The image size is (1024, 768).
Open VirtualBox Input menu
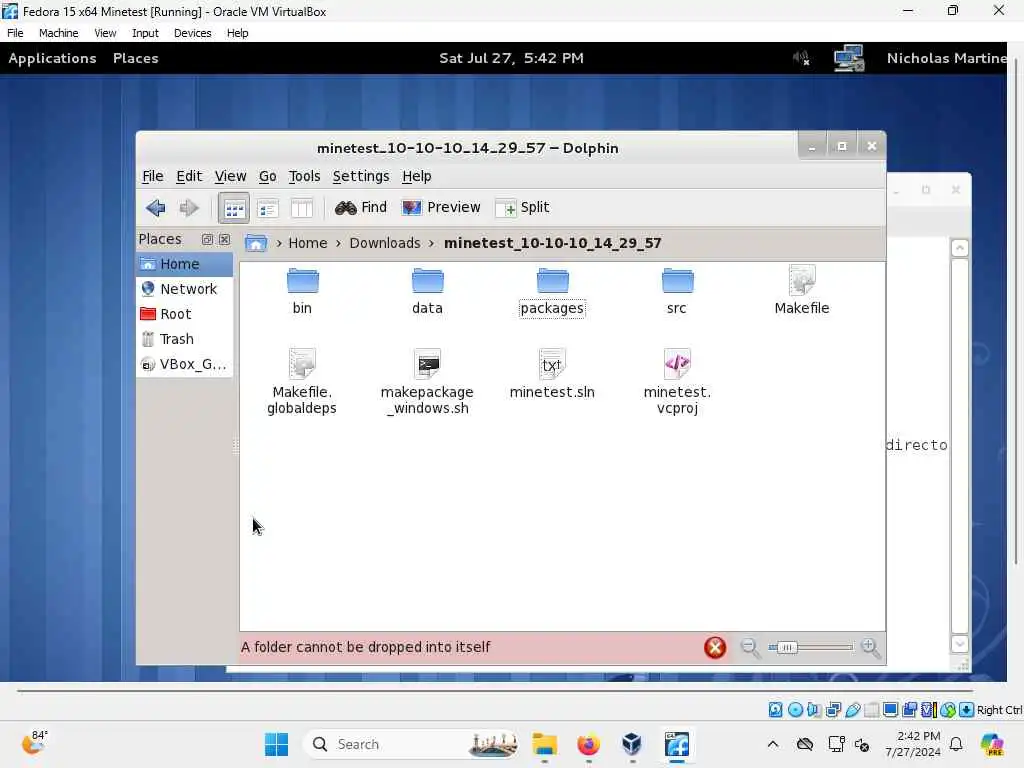145,33
